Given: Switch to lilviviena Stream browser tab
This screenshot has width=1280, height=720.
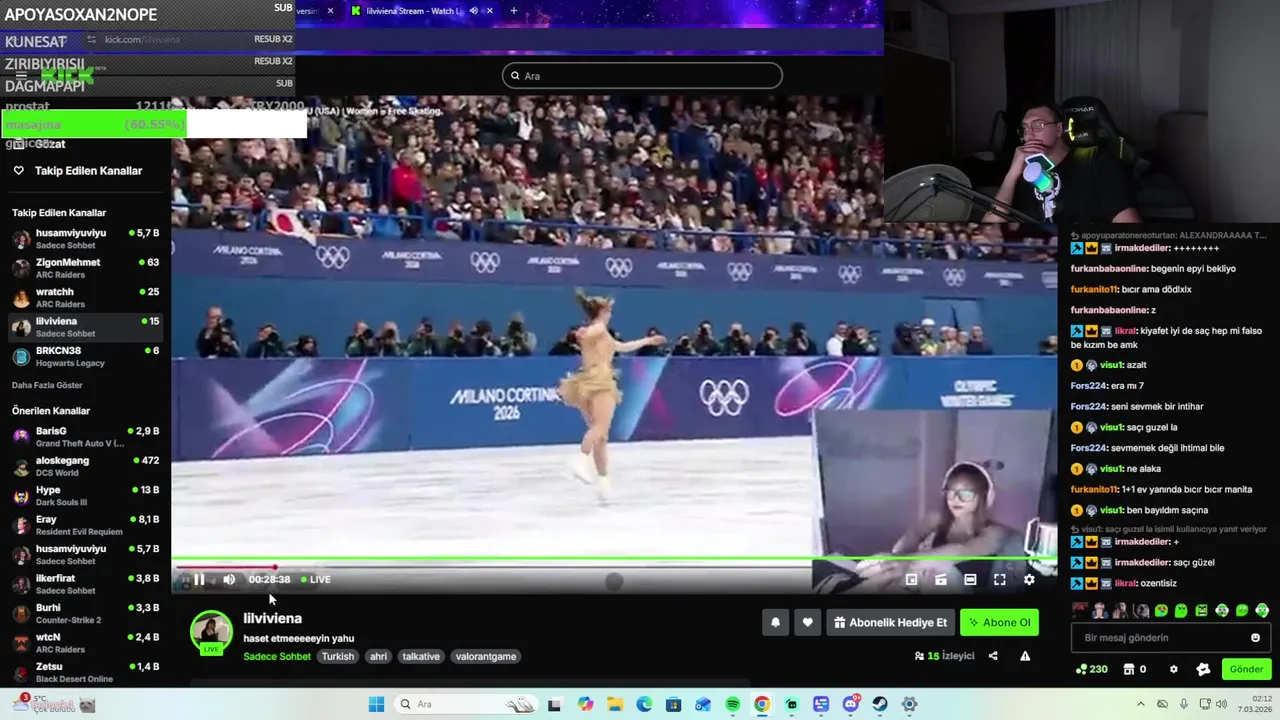Looking at the screenshot, I should pos(415,11).
